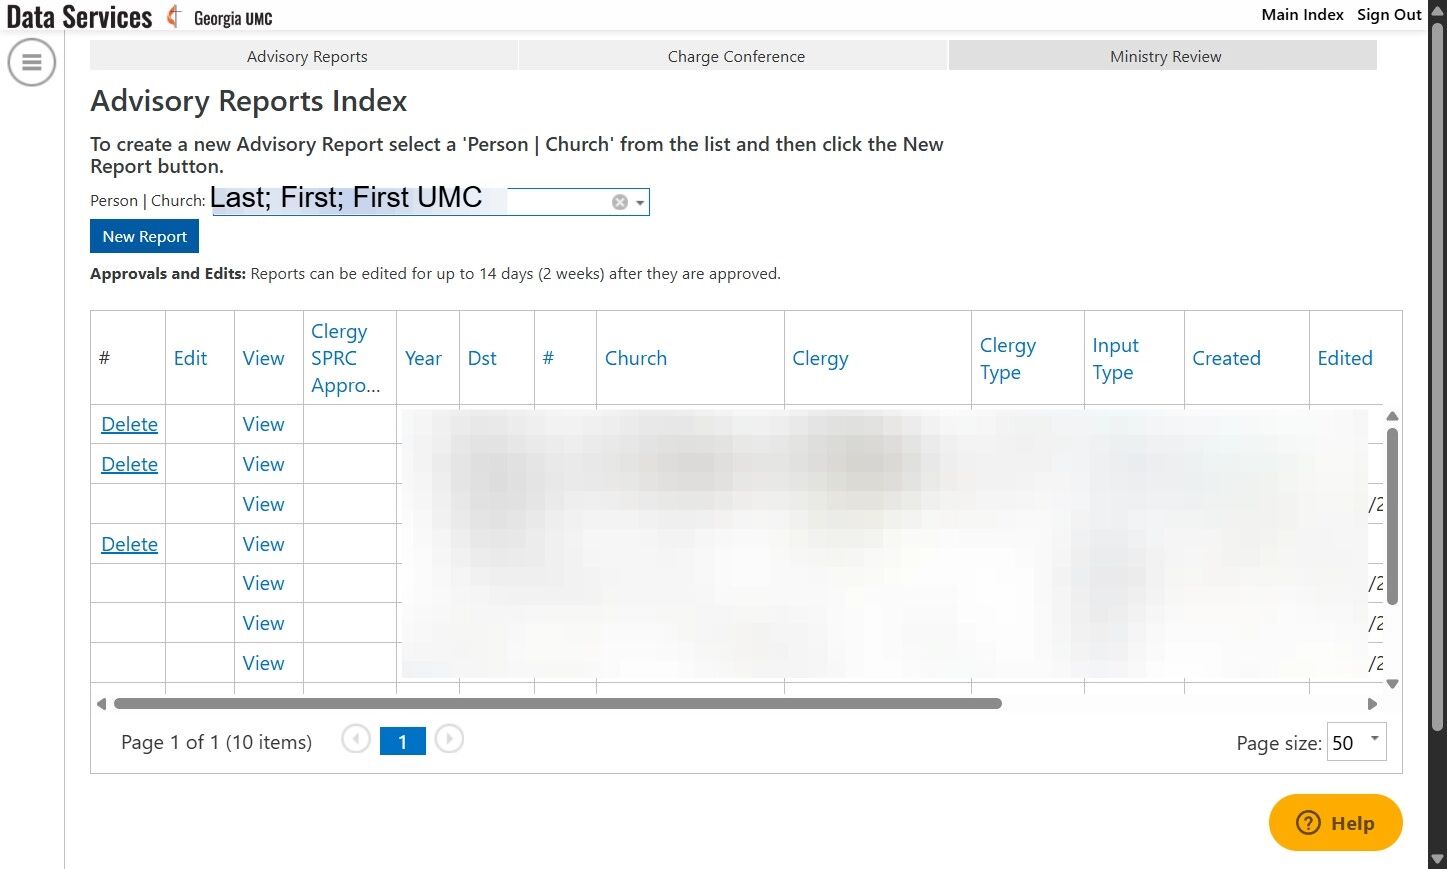Click the United Methodist cross-and-flame logo
The height and width of the screenshot is (869, 1447).
(x=174, y=16)
